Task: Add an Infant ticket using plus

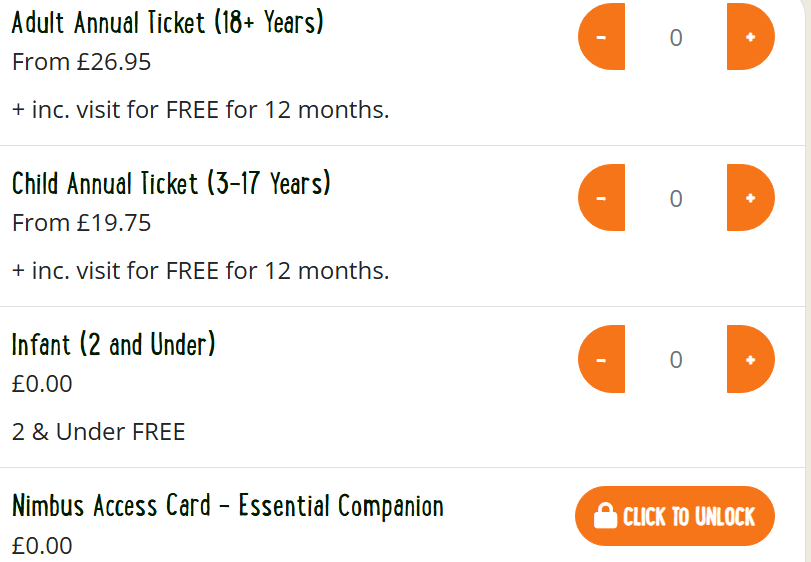Action: click(x=750, y=359)
